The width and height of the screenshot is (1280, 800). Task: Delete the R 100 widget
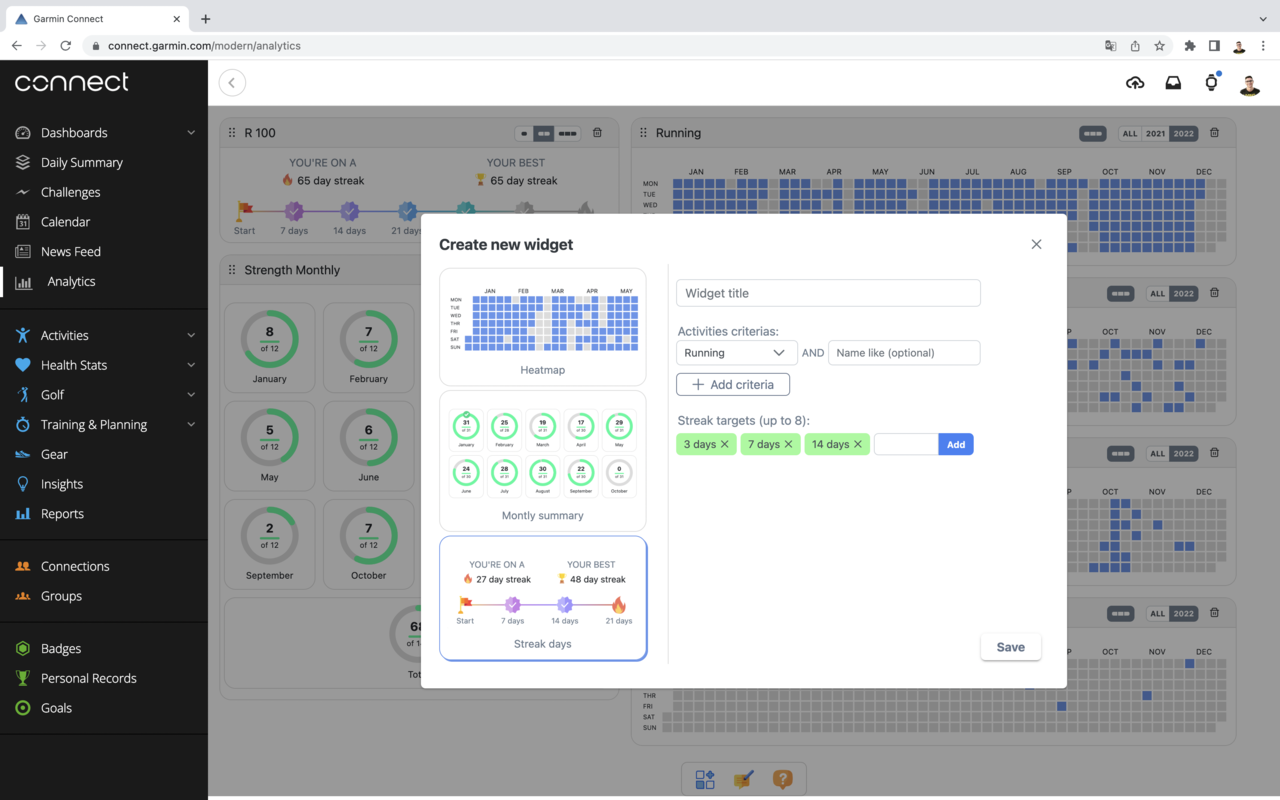point(597,133)
